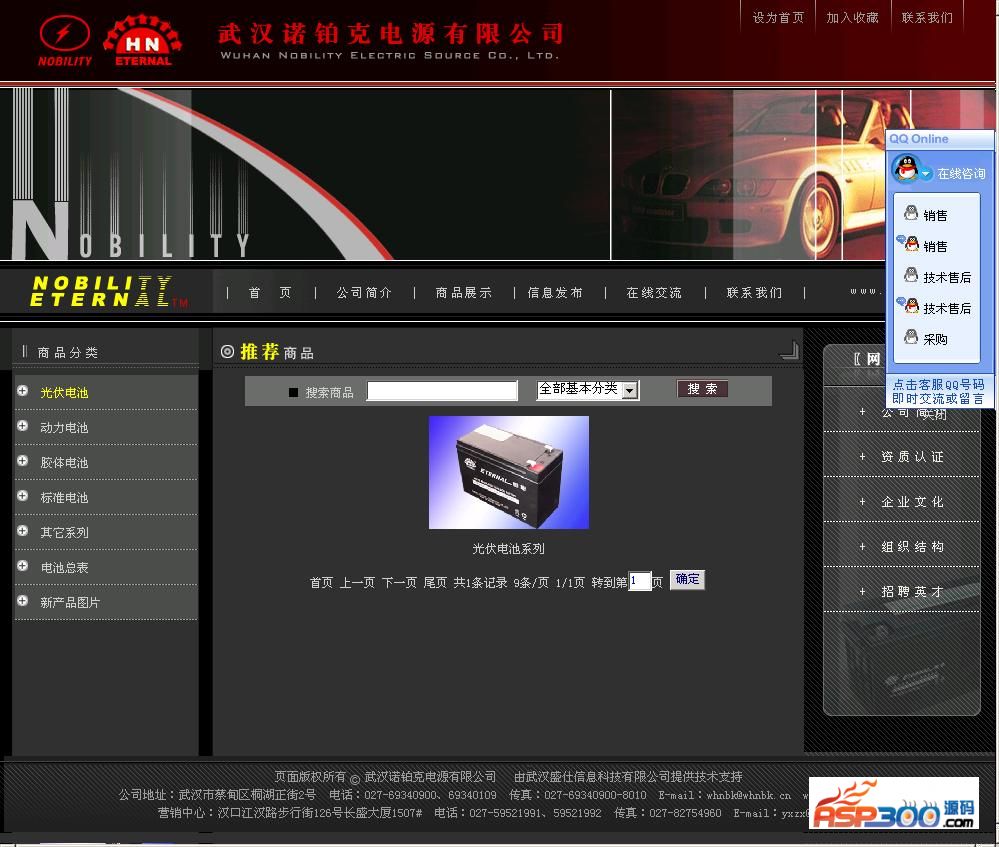999x847 pixels.
Task: Click the 搜索商品 text input field
Action: (x=442, y=391)
